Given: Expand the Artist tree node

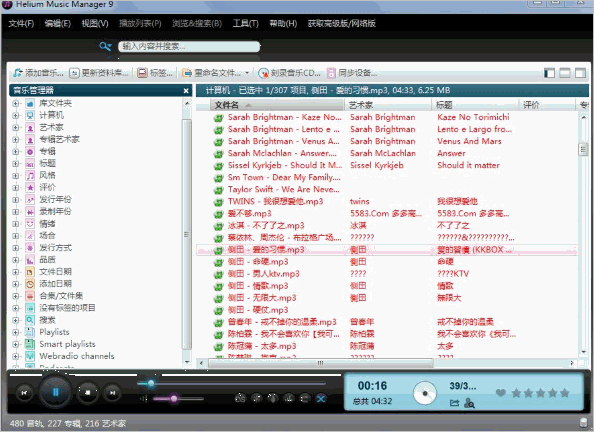Looking at the screenshot, I should click(16, 128).
